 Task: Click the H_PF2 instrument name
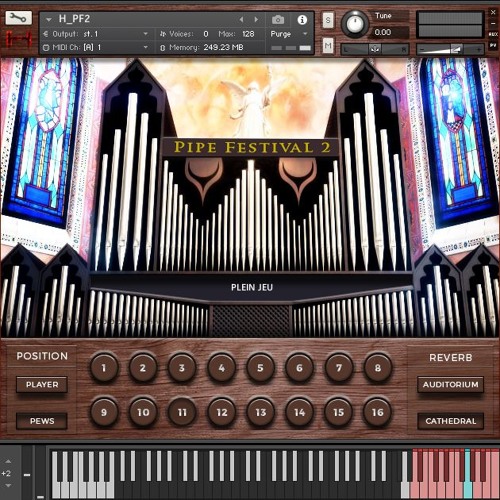pyautogui.click(x=74, y=19)
